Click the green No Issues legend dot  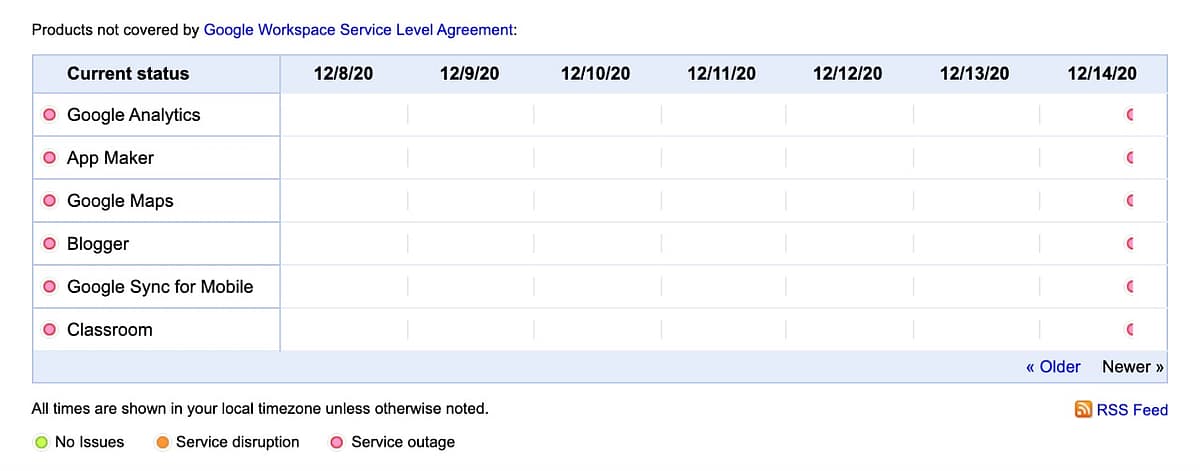(41, 442)
